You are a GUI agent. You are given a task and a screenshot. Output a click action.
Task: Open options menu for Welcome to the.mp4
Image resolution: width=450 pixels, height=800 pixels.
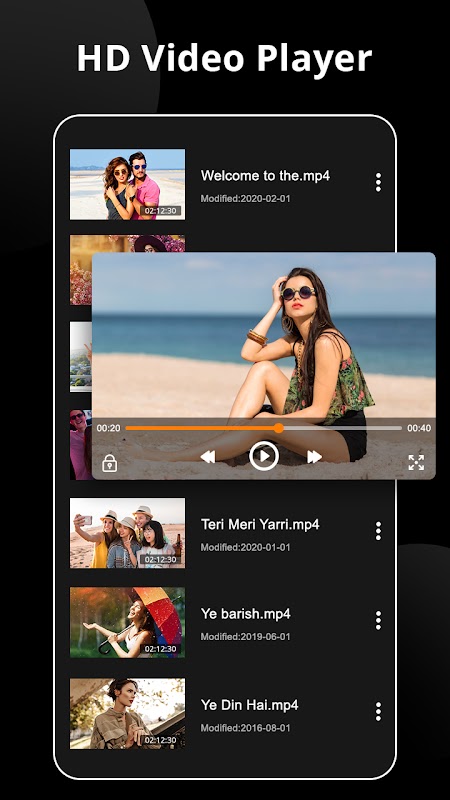point(378,182)
